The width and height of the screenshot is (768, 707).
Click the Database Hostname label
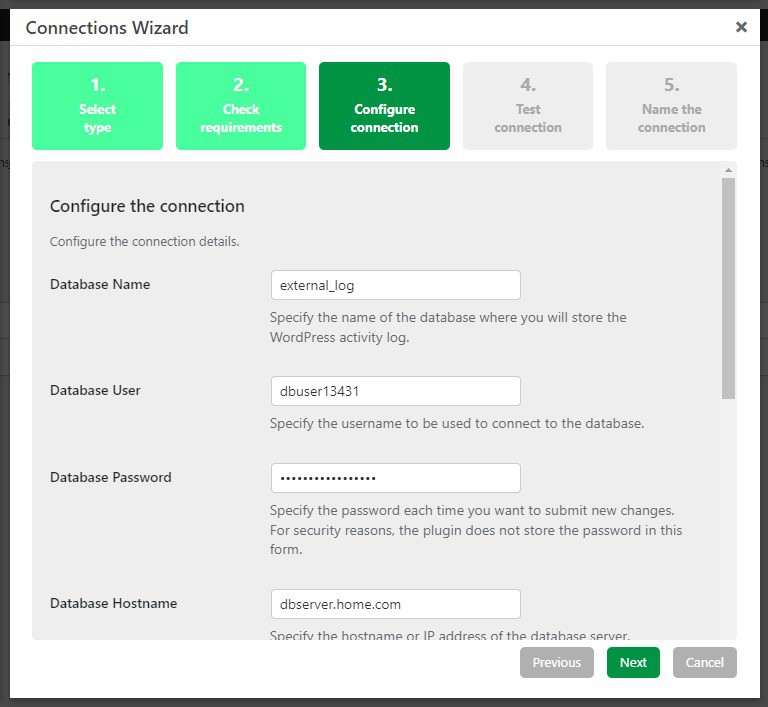click(113, 603)
